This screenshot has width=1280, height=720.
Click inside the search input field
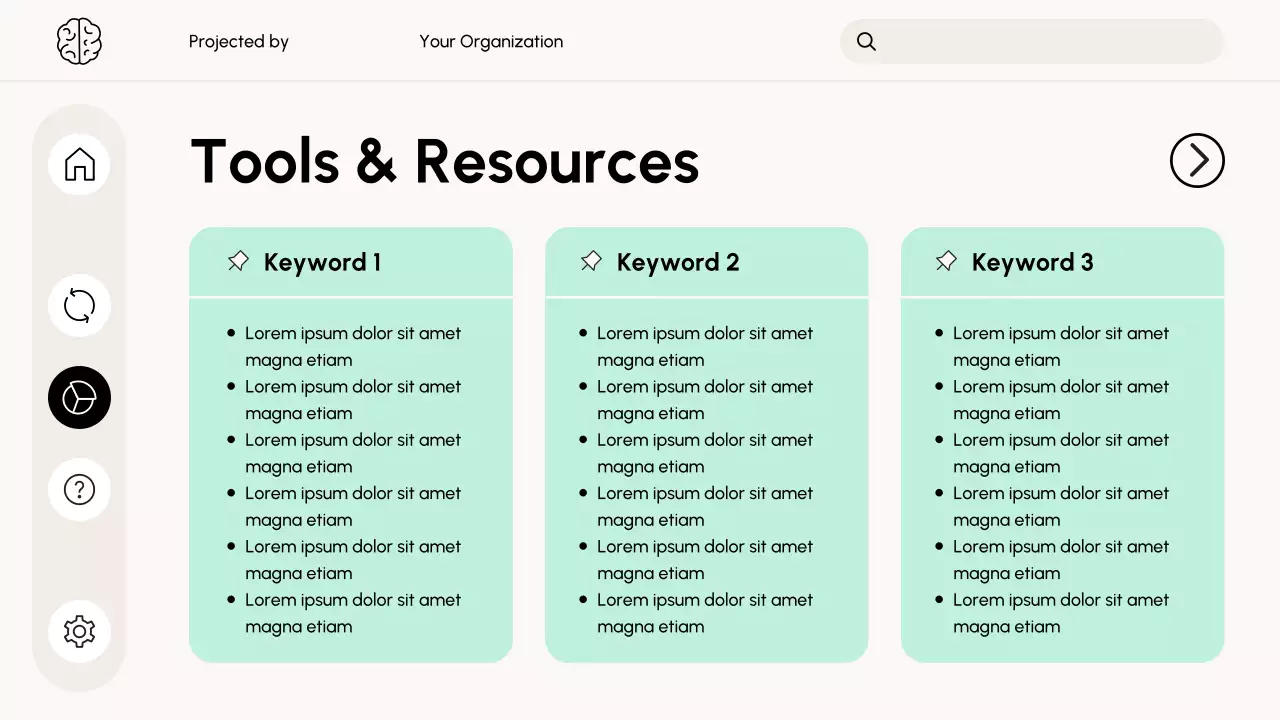point(1050,42)
